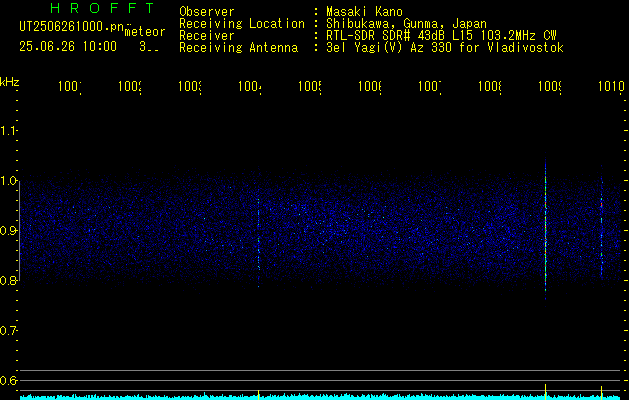Click the 0.8 frequency axis label

click(x=9, y=280)
